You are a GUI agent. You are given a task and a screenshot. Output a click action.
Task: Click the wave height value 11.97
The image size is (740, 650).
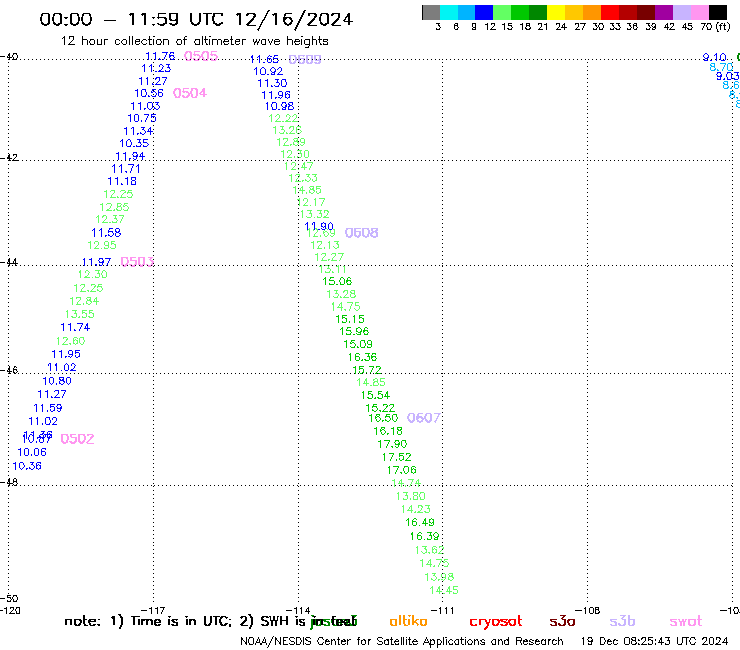(x=97, y=262)
